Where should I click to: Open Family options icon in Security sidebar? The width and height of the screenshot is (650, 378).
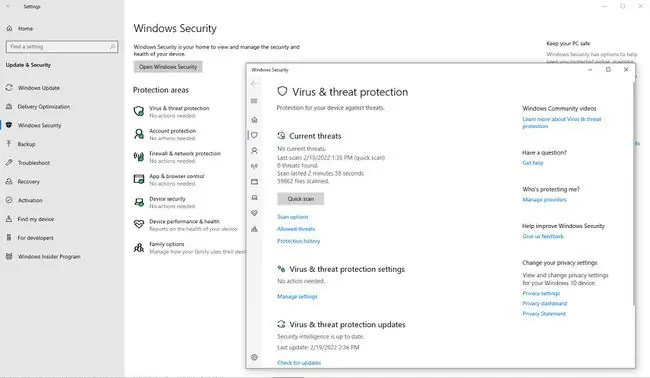pyautogui.click(x=254, y=229)
